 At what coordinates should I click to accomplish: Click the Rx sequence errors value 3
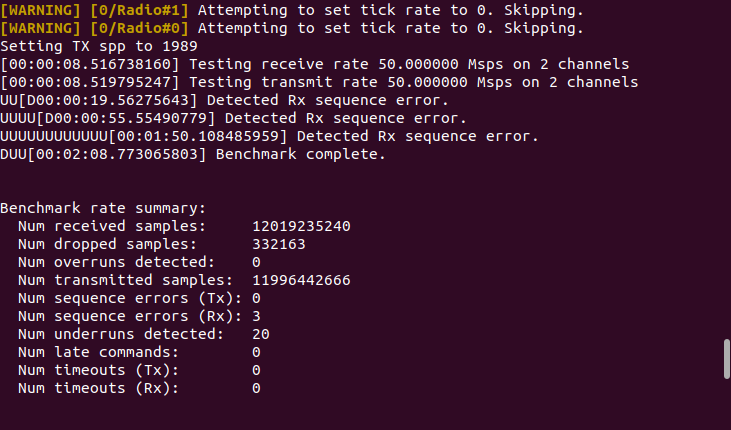pyautogui.click(x=256, y=316)
